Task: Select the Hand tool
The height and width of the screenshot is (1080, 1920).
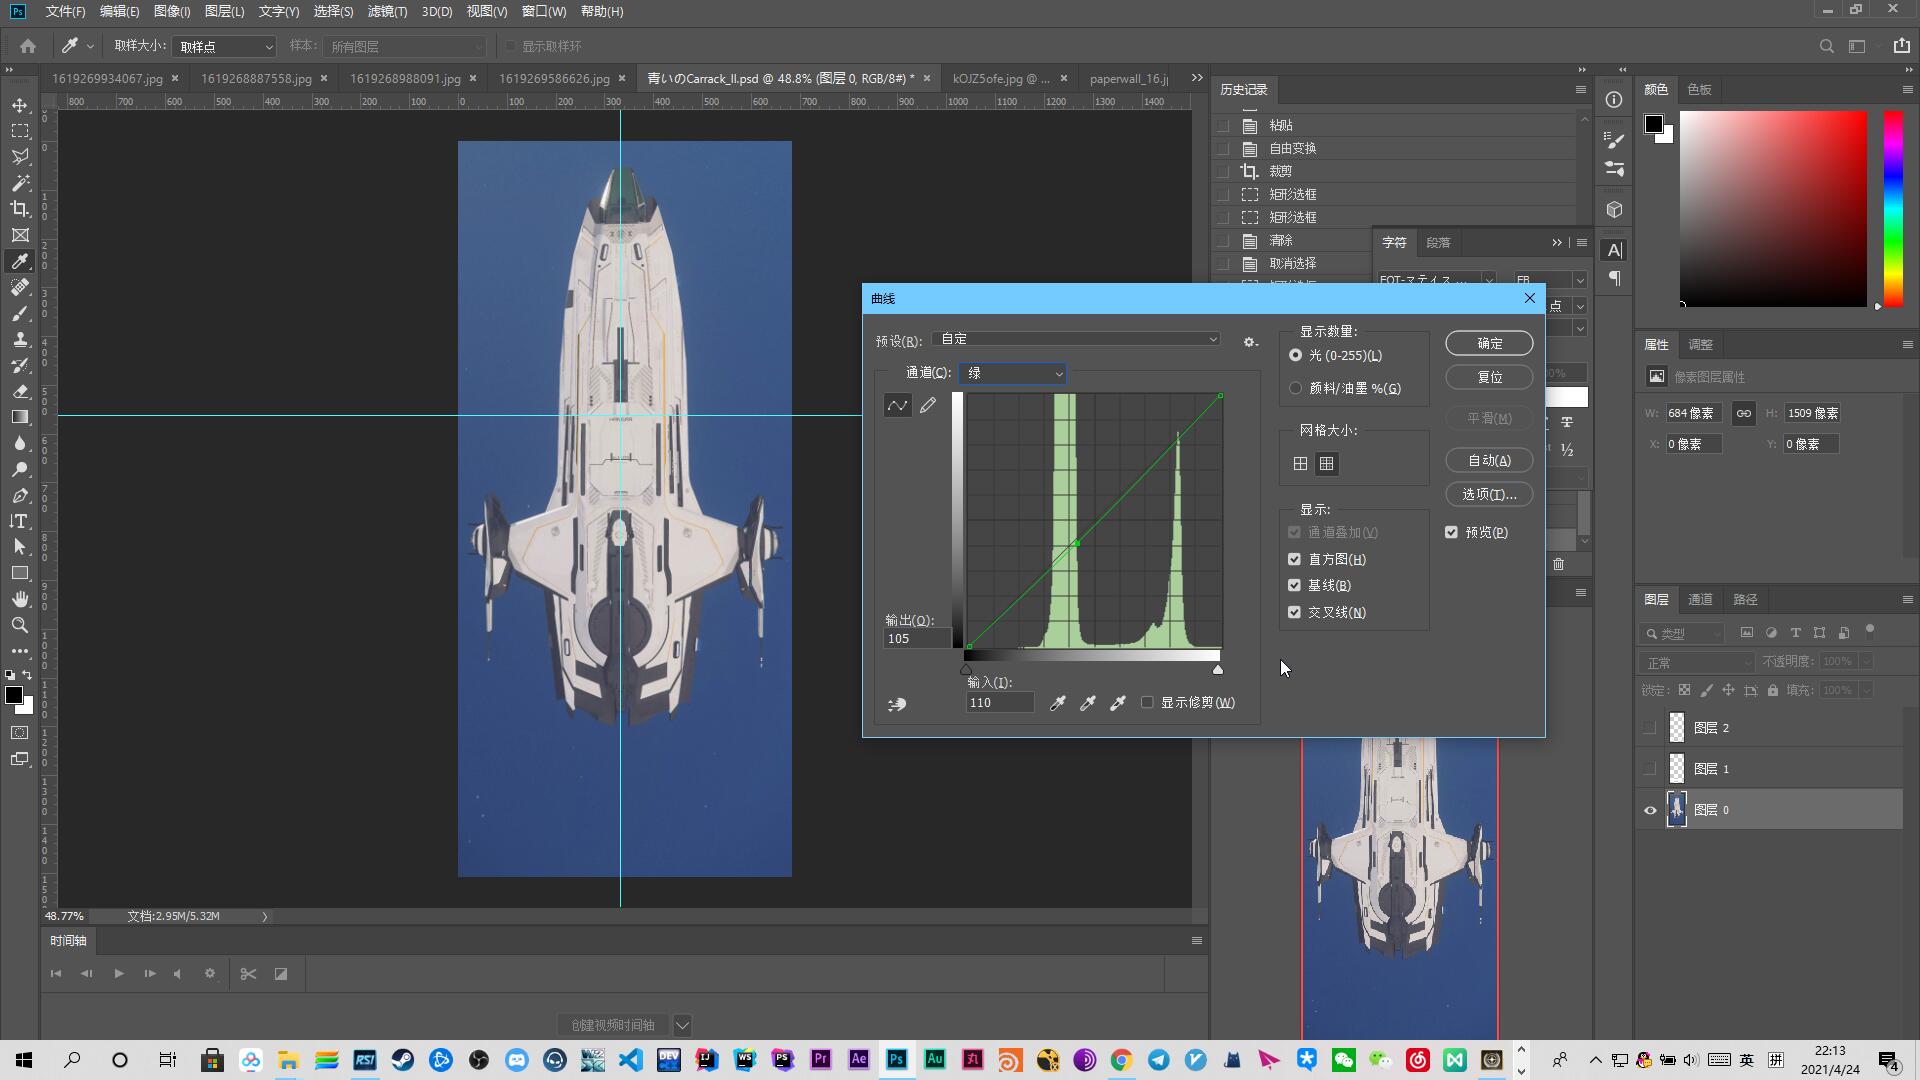Action: [x=20, y=599]
